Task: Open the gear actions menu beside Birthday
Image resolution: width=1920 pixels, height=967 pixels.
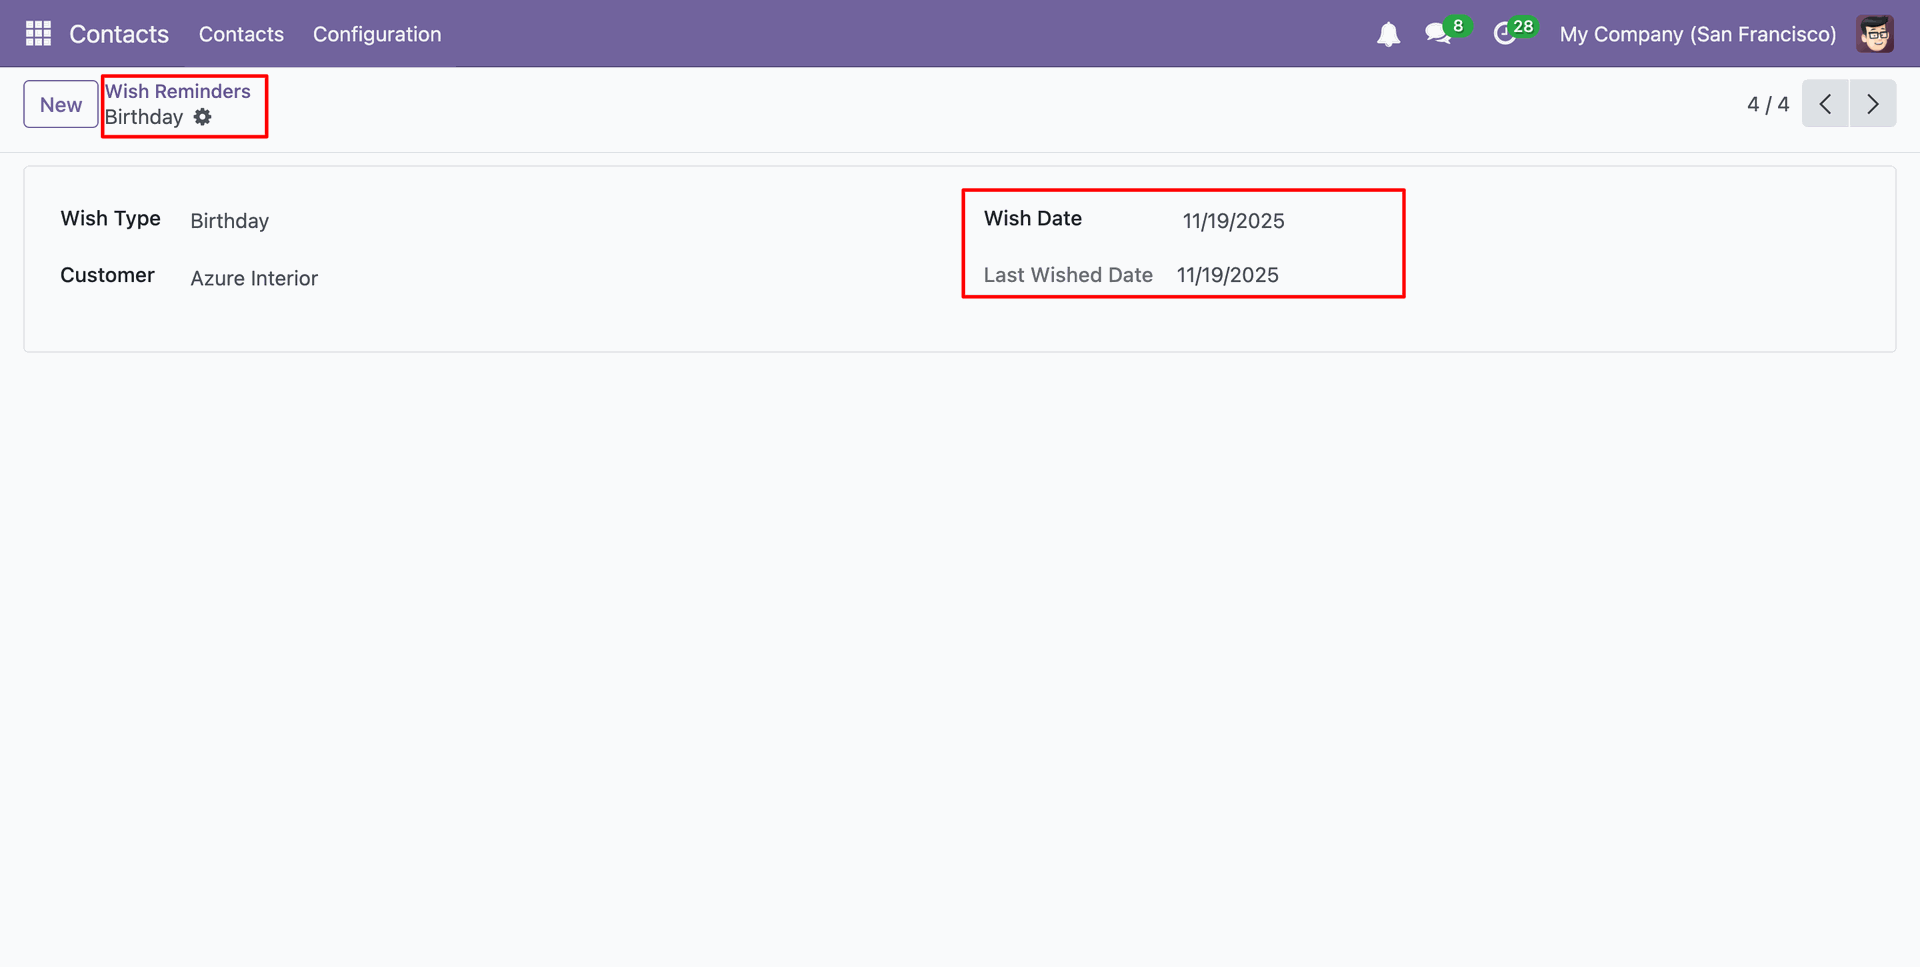Action: 203,117
